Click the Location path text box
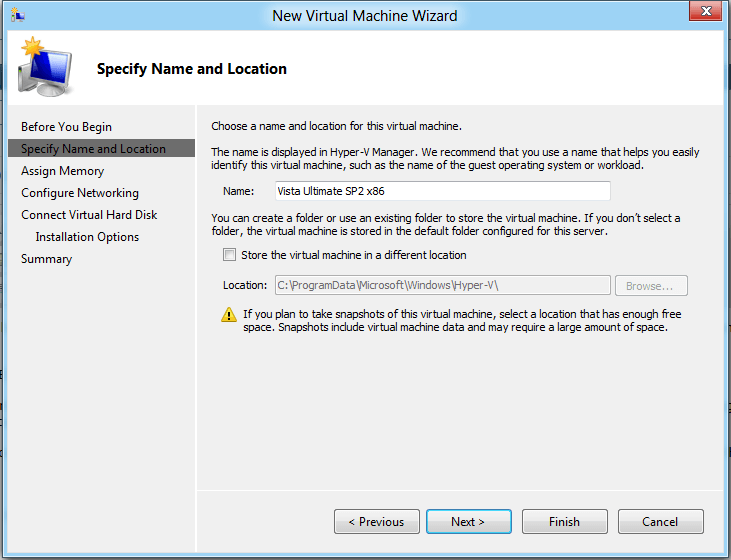The width and height of the screenshot is (731, 560). pyautogui.click(x=440, y=286)
